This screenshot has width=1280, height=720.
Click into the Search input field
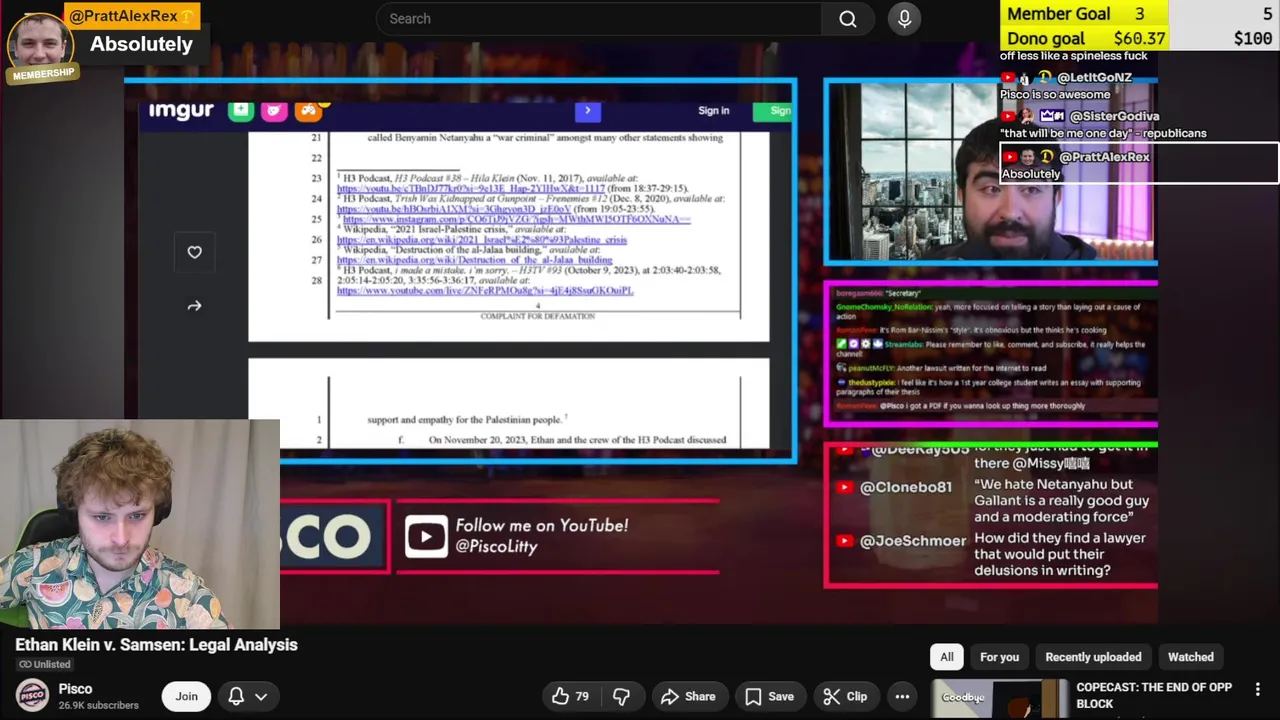click(x=598, y=19)
